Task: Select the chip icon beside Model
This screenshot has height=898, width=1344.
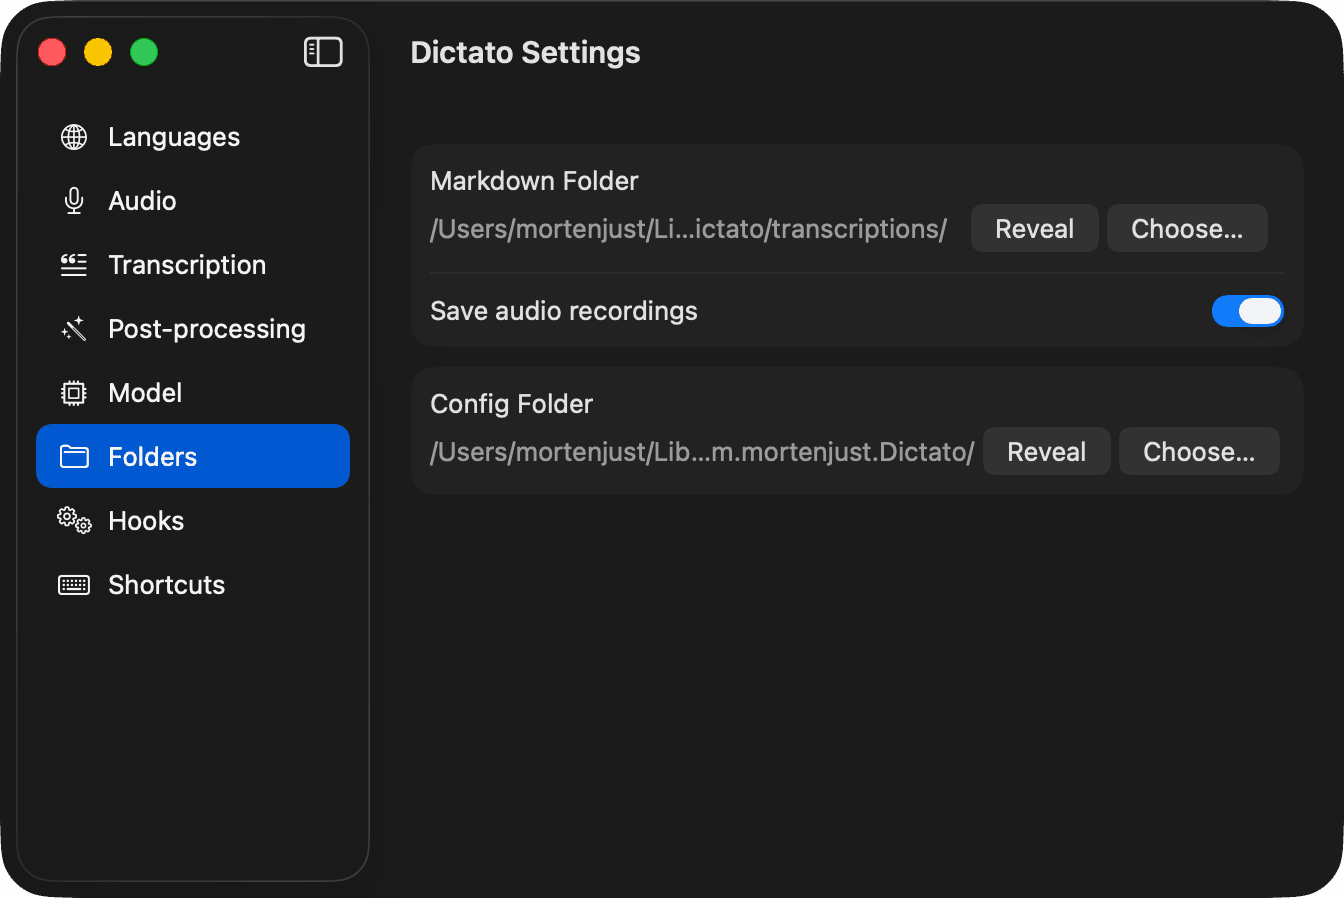Action: [73, 392]
